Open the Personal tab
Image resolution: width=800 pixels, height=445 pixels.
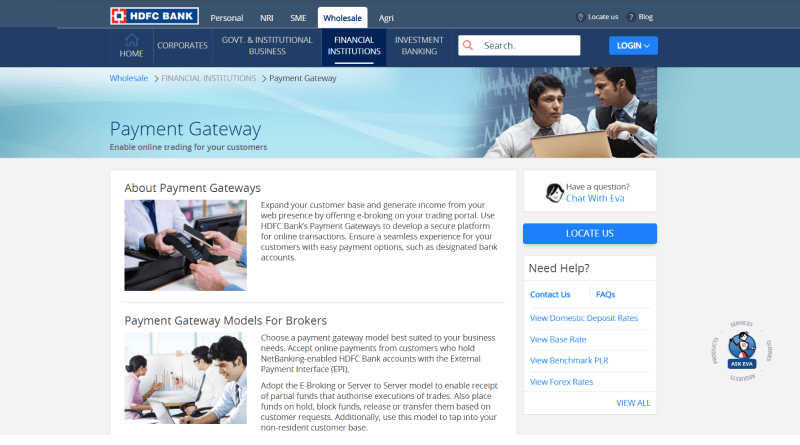click(227, 18)
